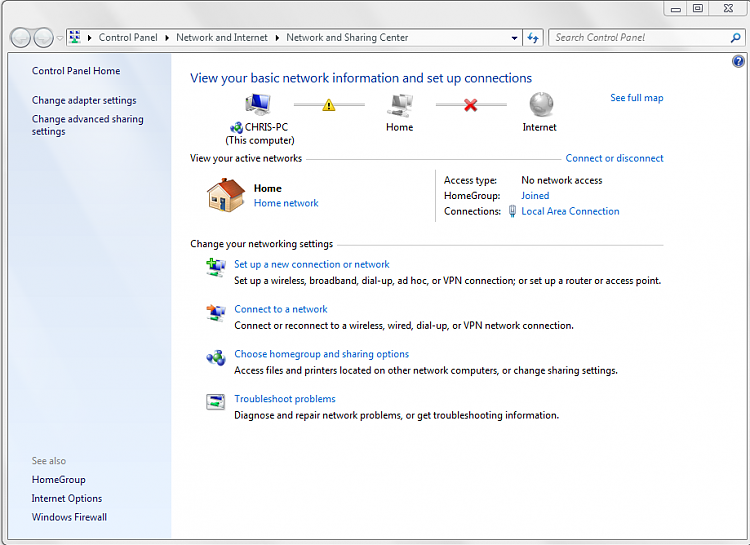Click See full map link
The width and height of the screenshot is (750, 545).
tap(637, 98)
